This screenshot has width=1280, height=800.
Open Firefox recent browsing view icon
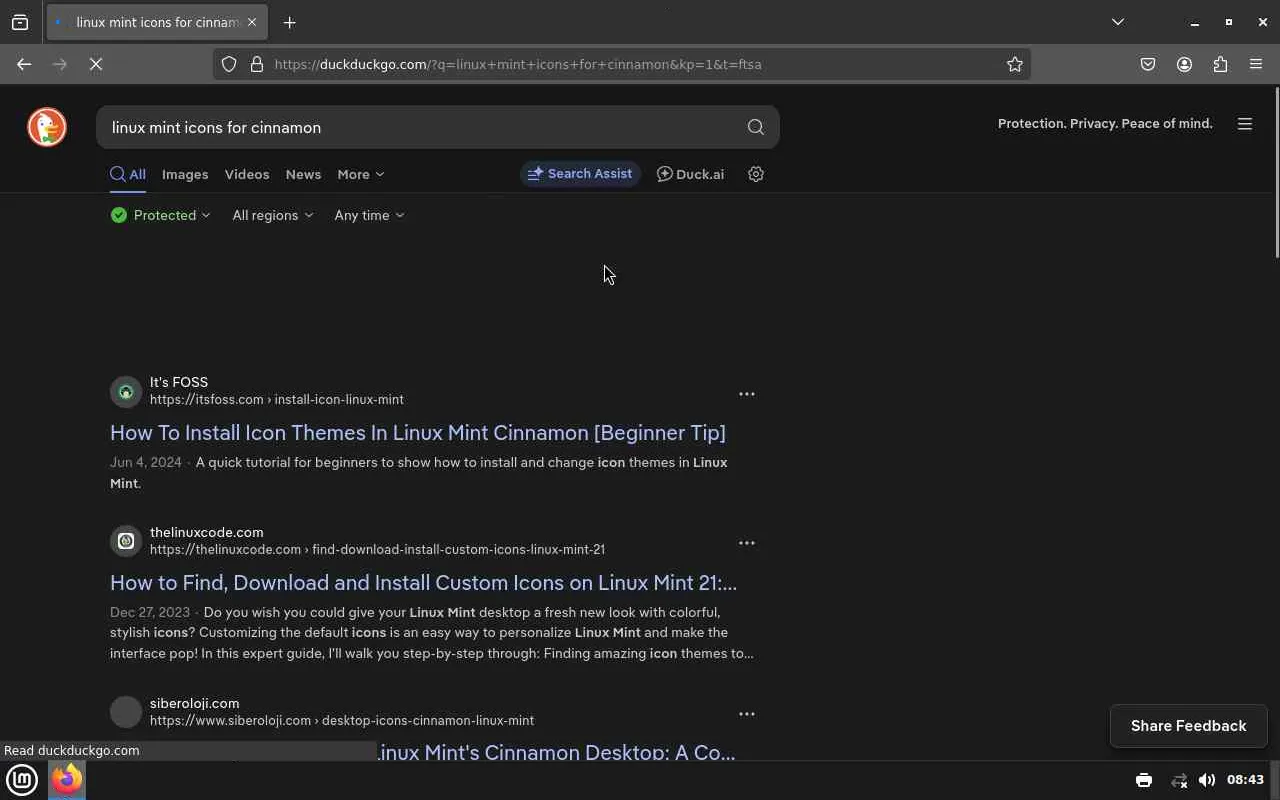tap(20, 22)
